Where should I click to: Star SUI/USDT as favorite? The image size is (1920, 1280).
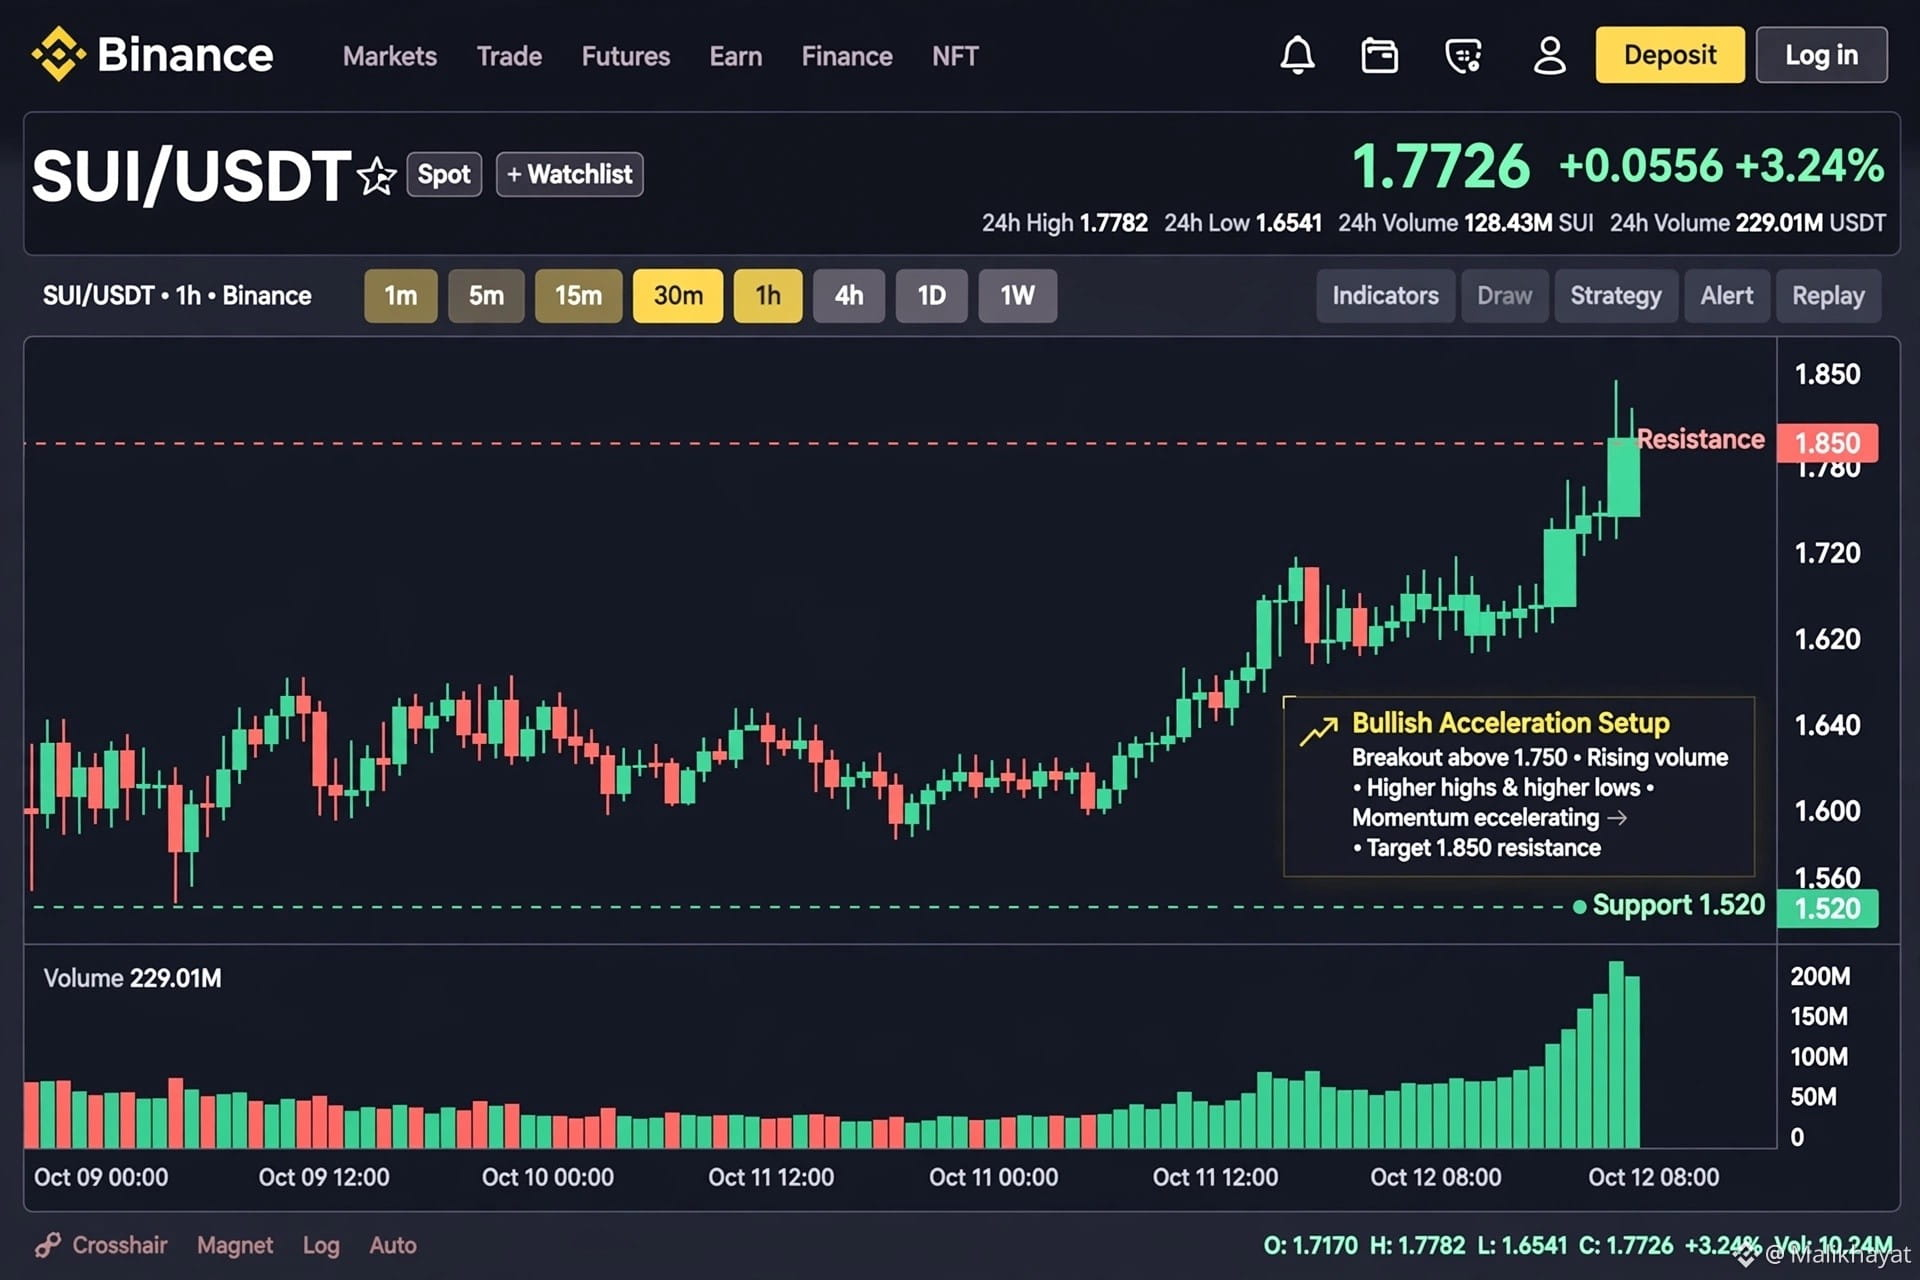[x=377, y=177]
